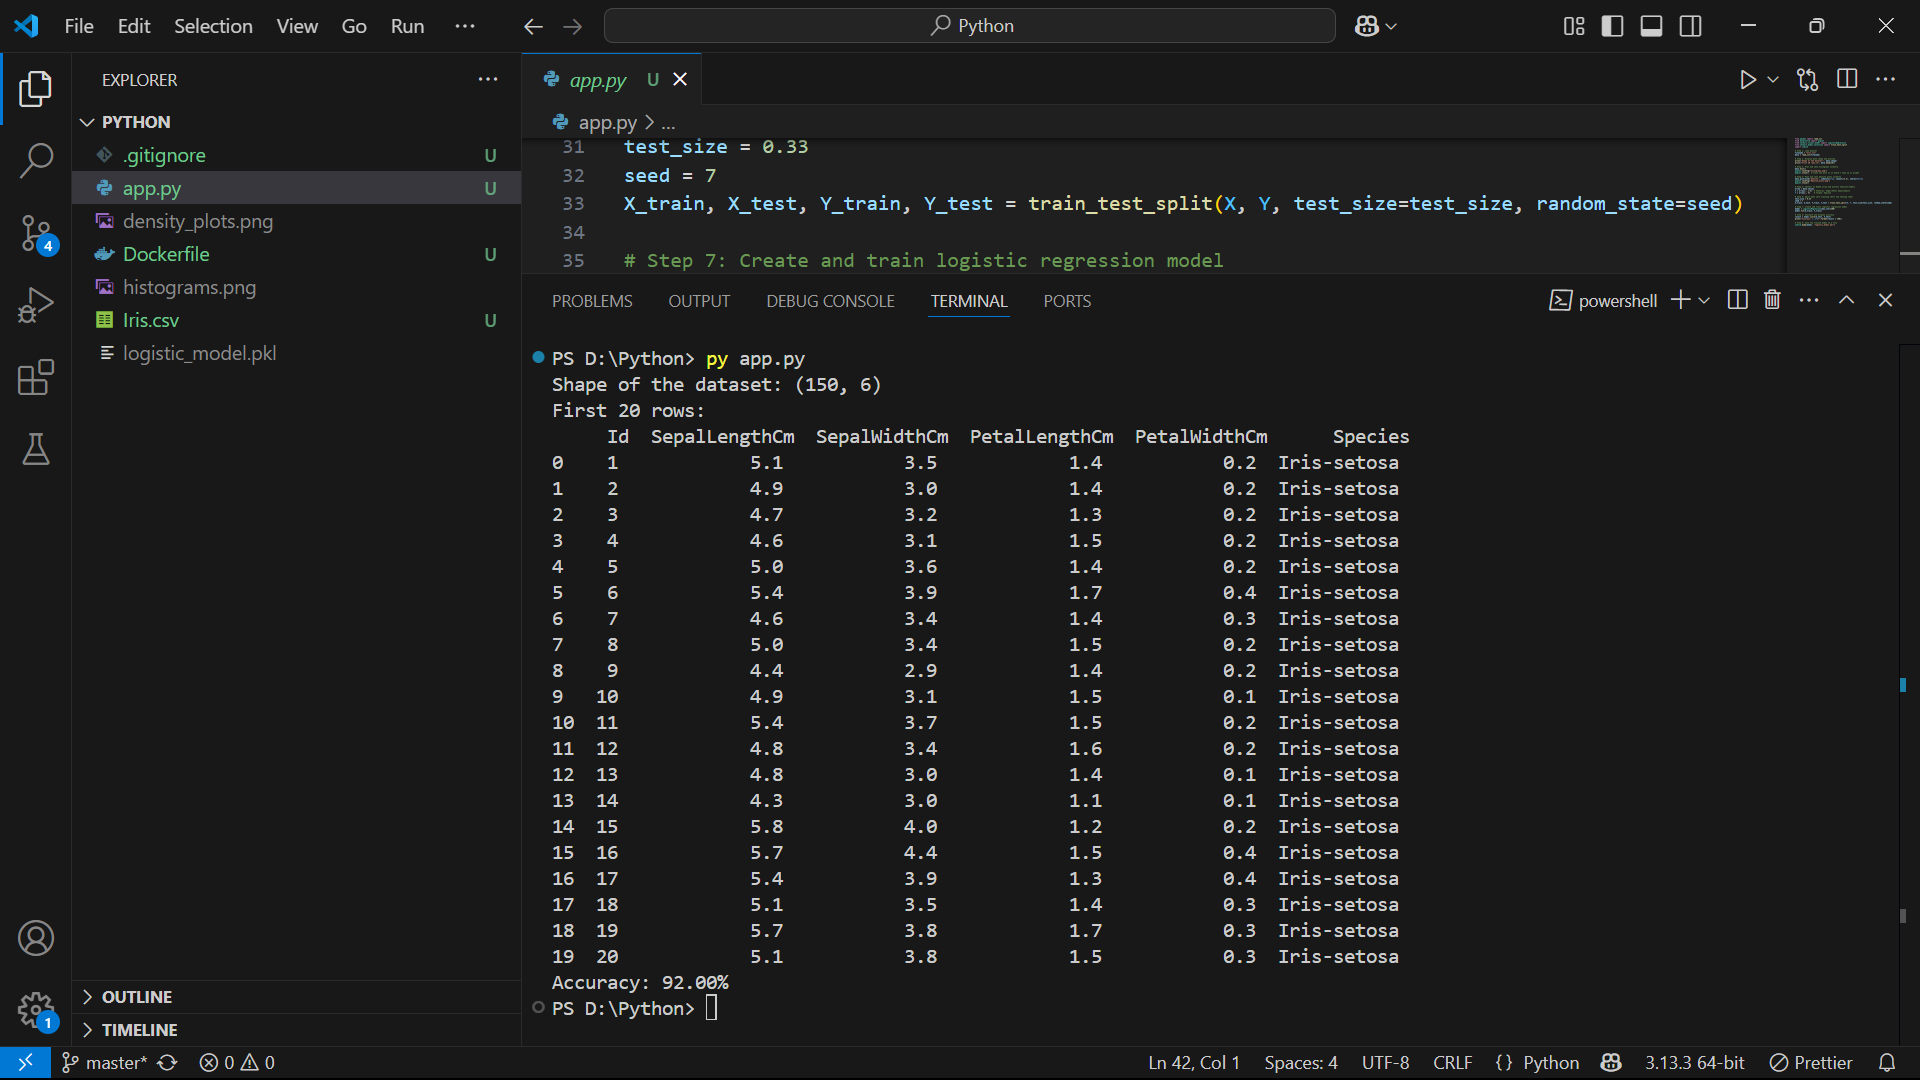Open Copilot chat icon in title bar
This screenshot has height=1080, width=1920.
pos(1367,26)
